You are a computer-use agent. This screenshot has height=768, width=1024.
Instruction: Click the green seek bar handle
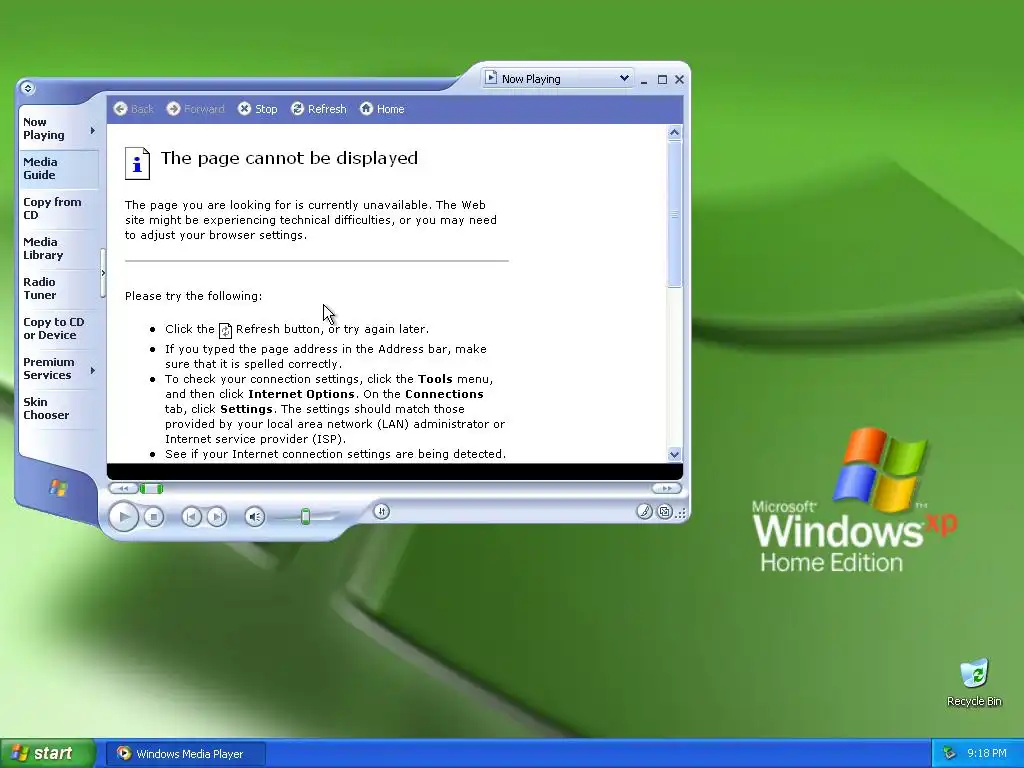click(152, 488)
